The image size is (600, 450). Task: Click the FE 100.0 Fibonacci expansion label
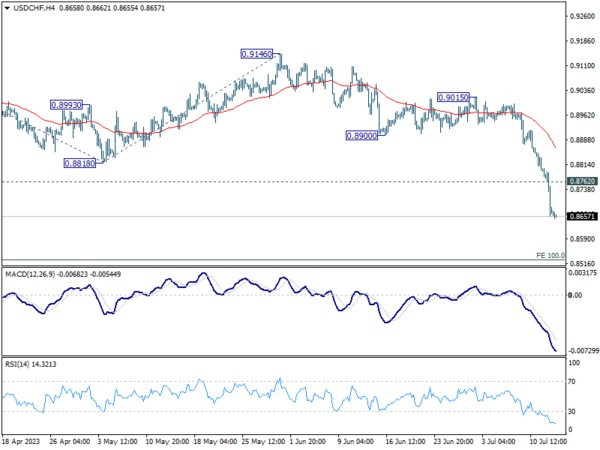(x=550, y=255)
